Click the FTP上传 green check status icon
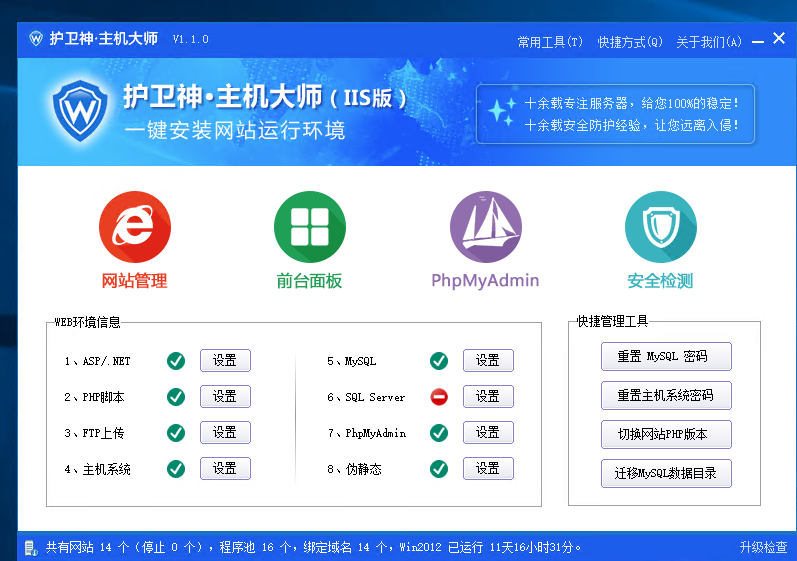Screen dimensions: 797x561 click(x=176, y=433)
